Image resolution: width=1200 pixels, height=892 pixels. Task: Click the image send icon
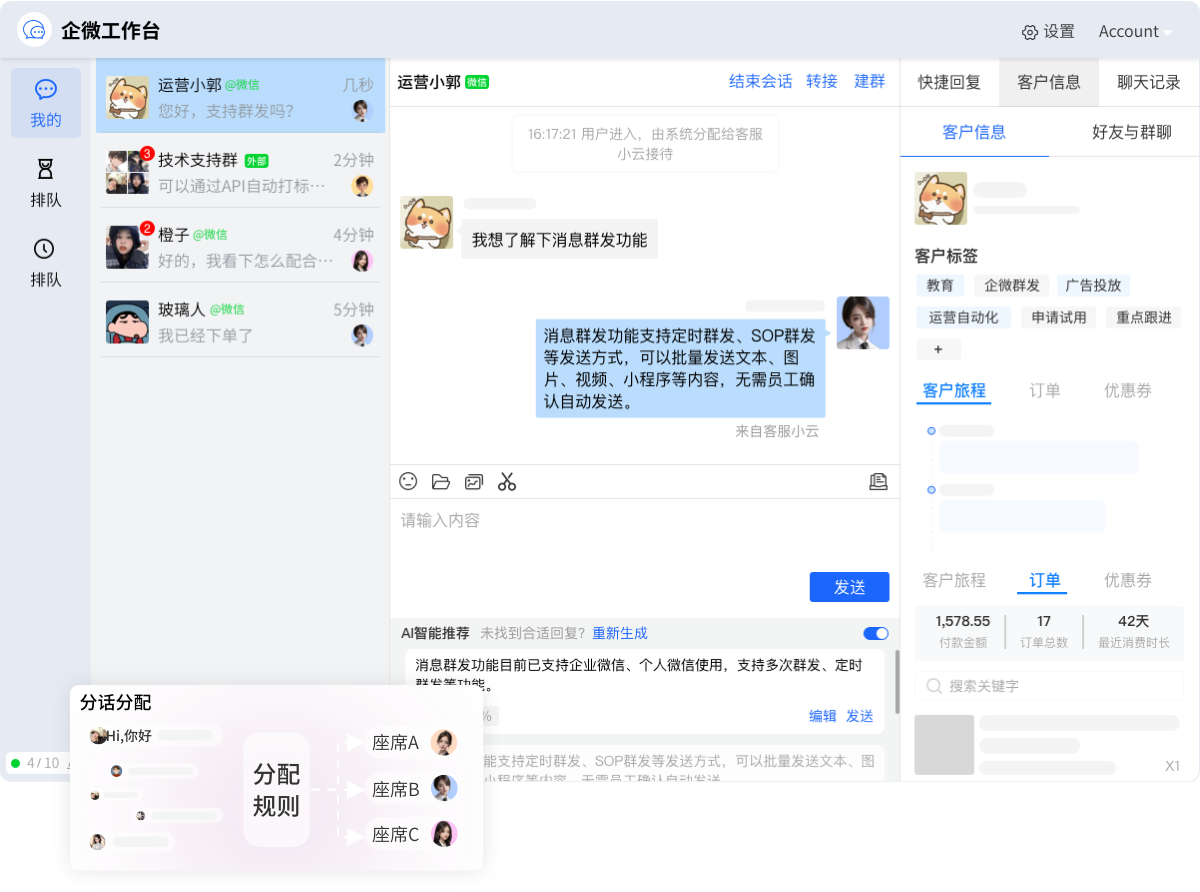click(x=474, y=481)
